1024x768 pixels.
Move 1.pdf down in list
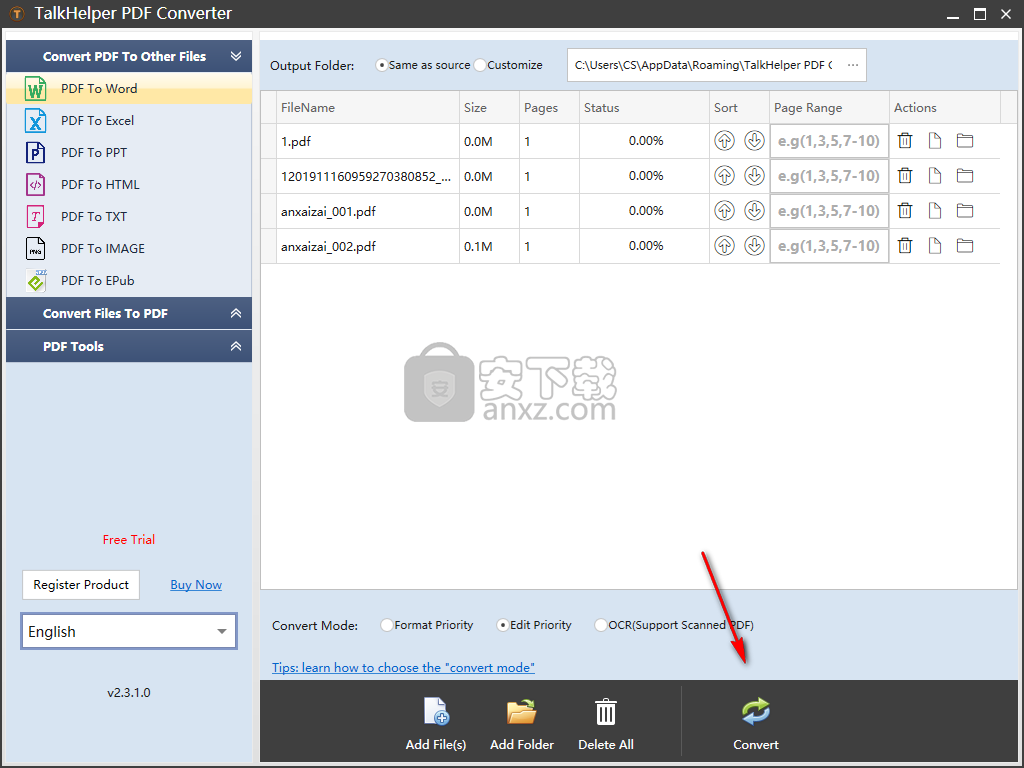click(x=754, y=140)
